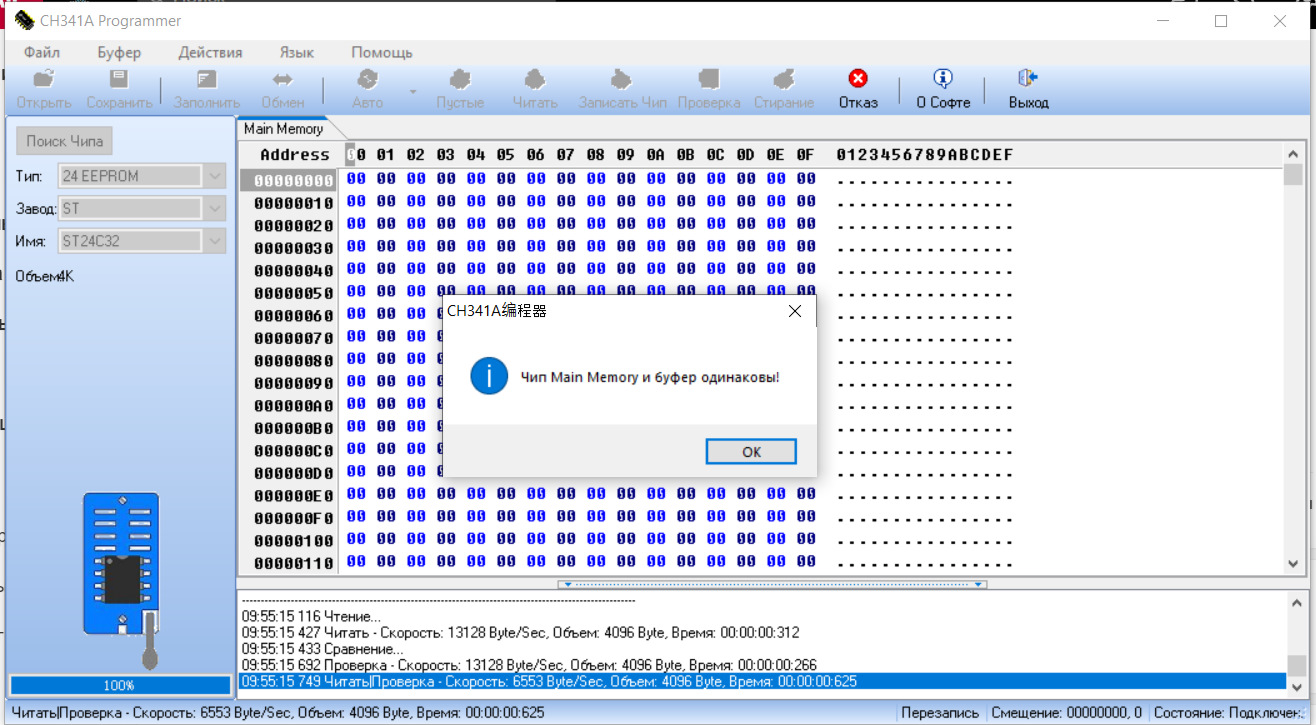Click the Выход (Exit) toolbar icon
Image resolution: width=1316 pixels, height=725 pixels.
(1028, 79)
